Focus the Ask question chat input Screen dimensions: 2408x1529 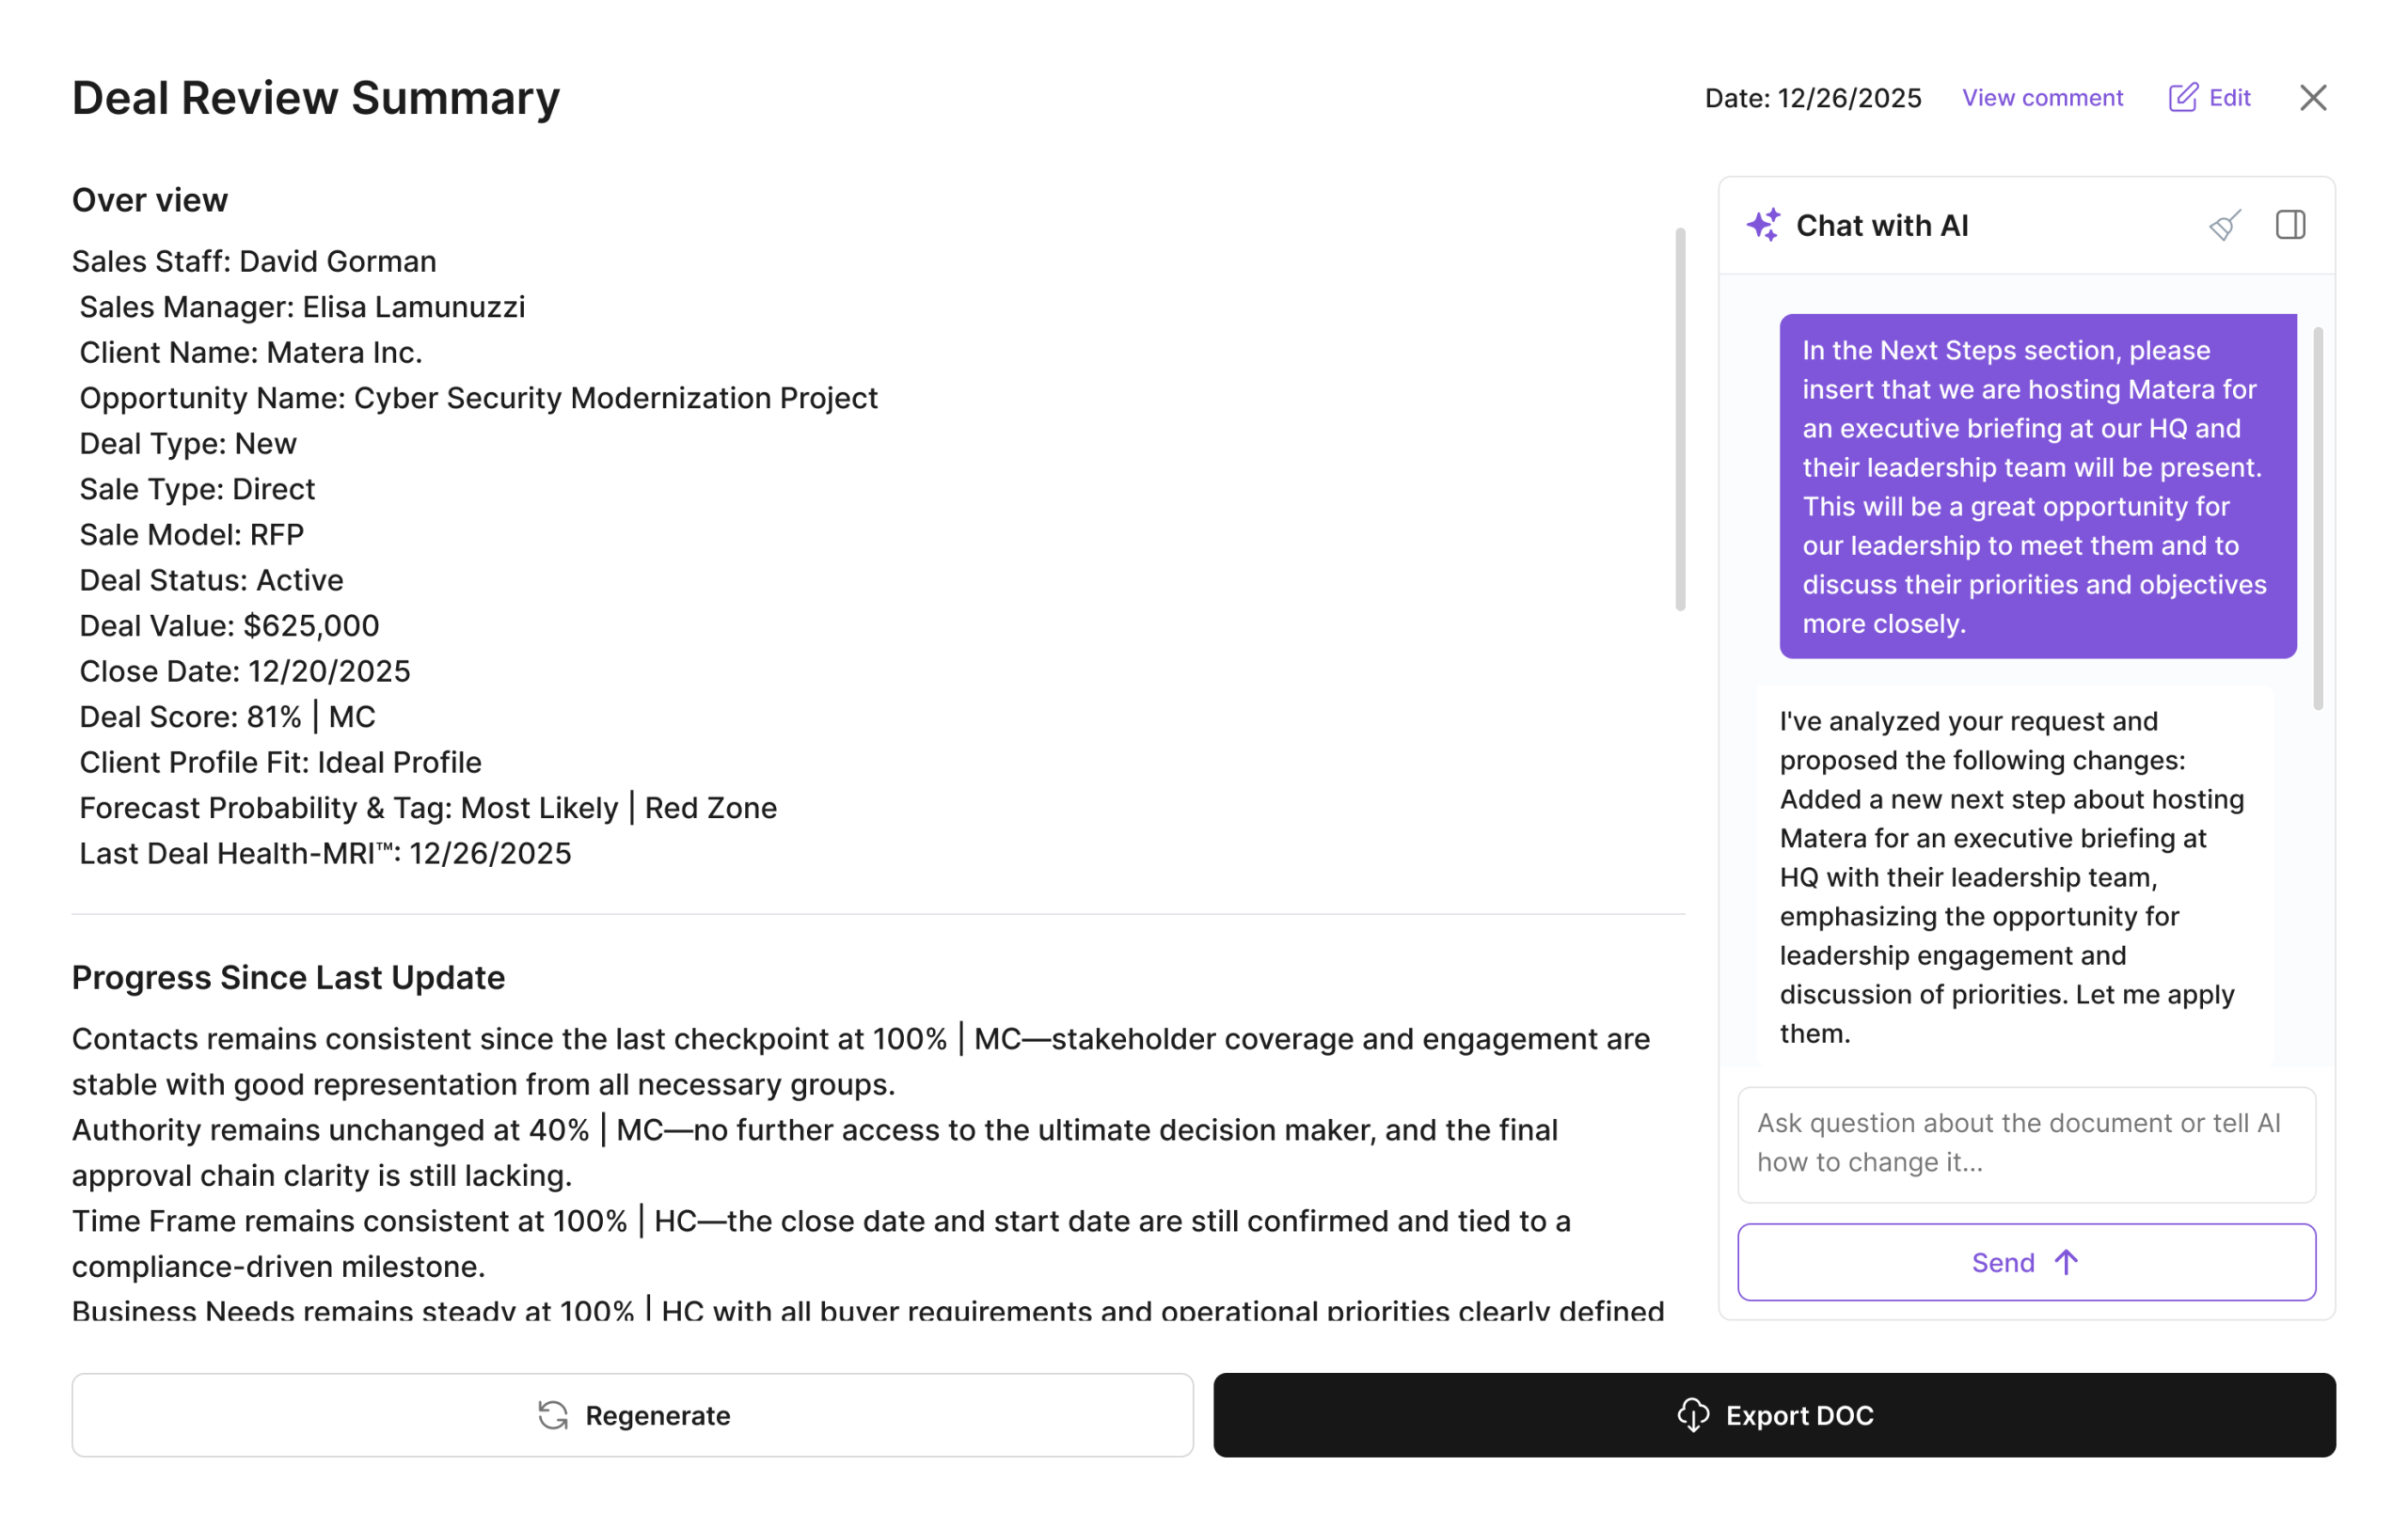[2026, 1144]
